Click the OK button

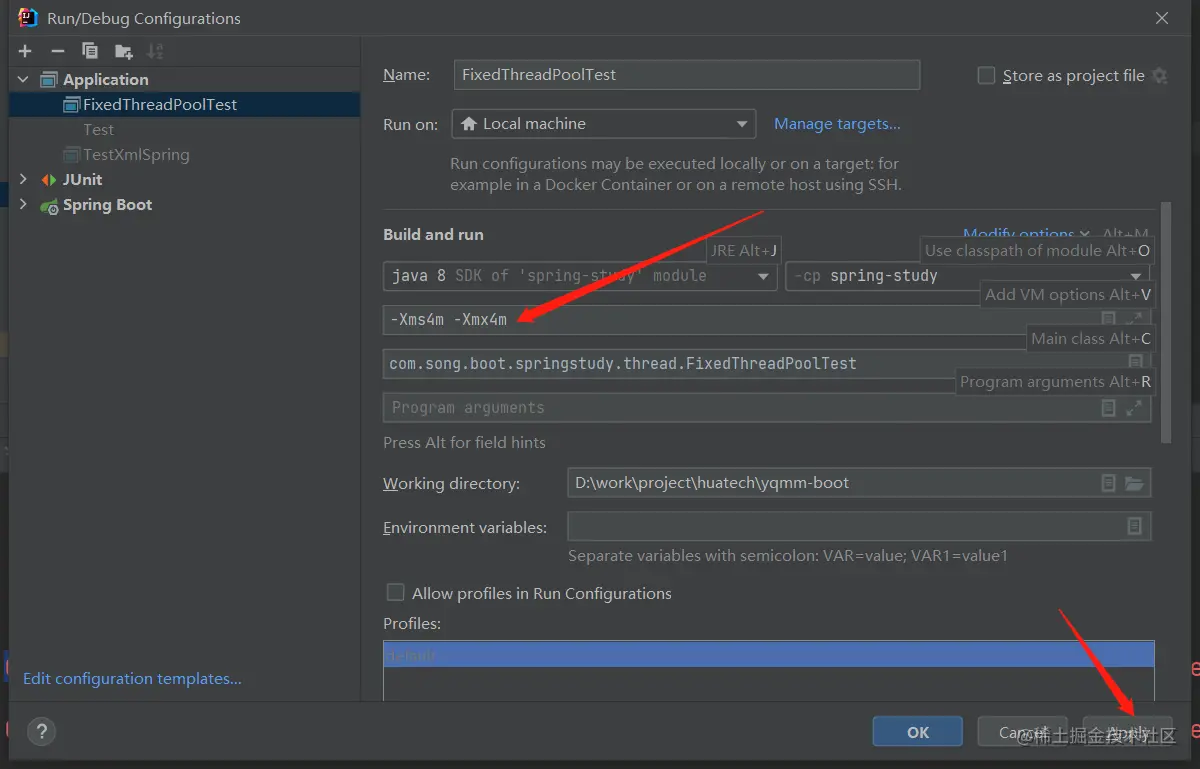coord(917,732)
